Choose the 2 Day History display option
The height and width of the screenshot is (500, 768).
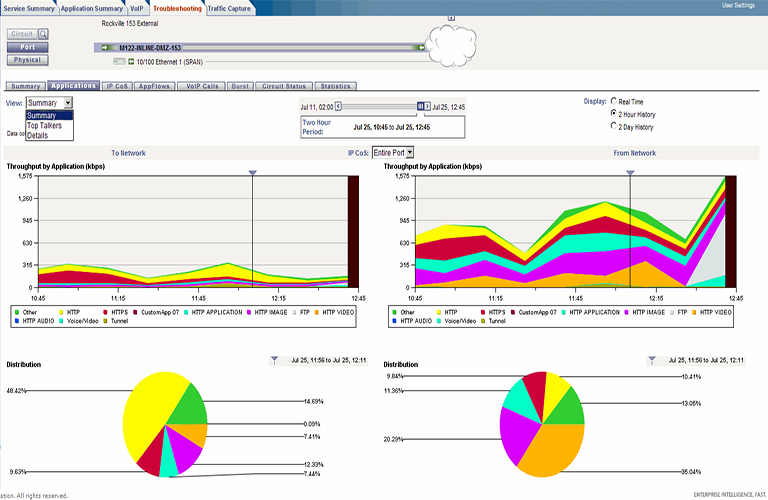coord(613,127)
